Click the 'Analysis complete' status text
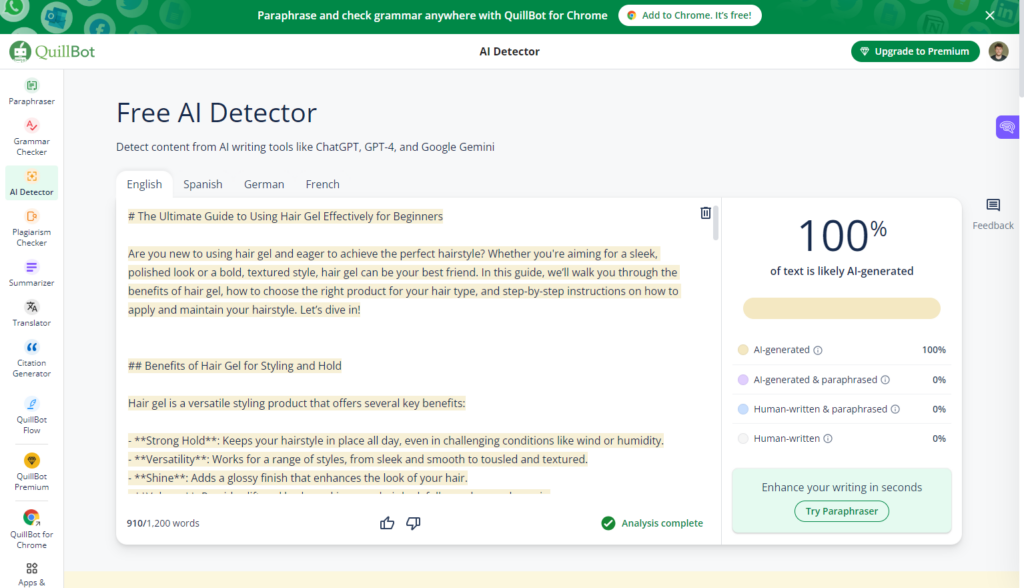 (662, 523)
